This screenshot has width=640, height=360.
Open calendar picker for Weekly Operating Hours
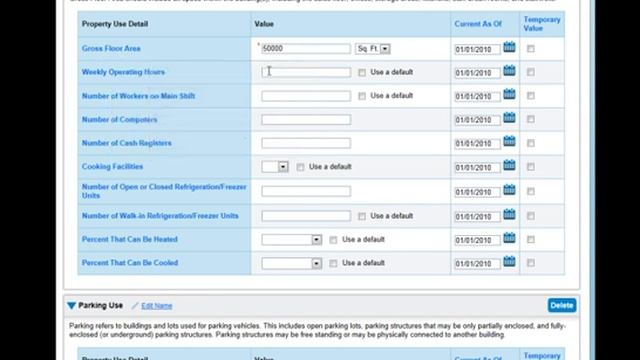(509, 71)
